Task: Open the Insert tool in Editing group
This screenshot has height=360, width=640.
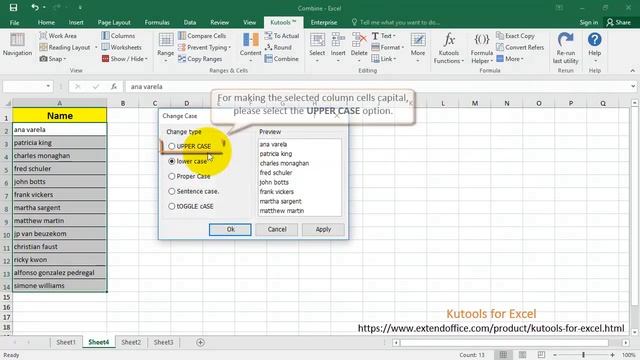Action: tap(338, 47)
